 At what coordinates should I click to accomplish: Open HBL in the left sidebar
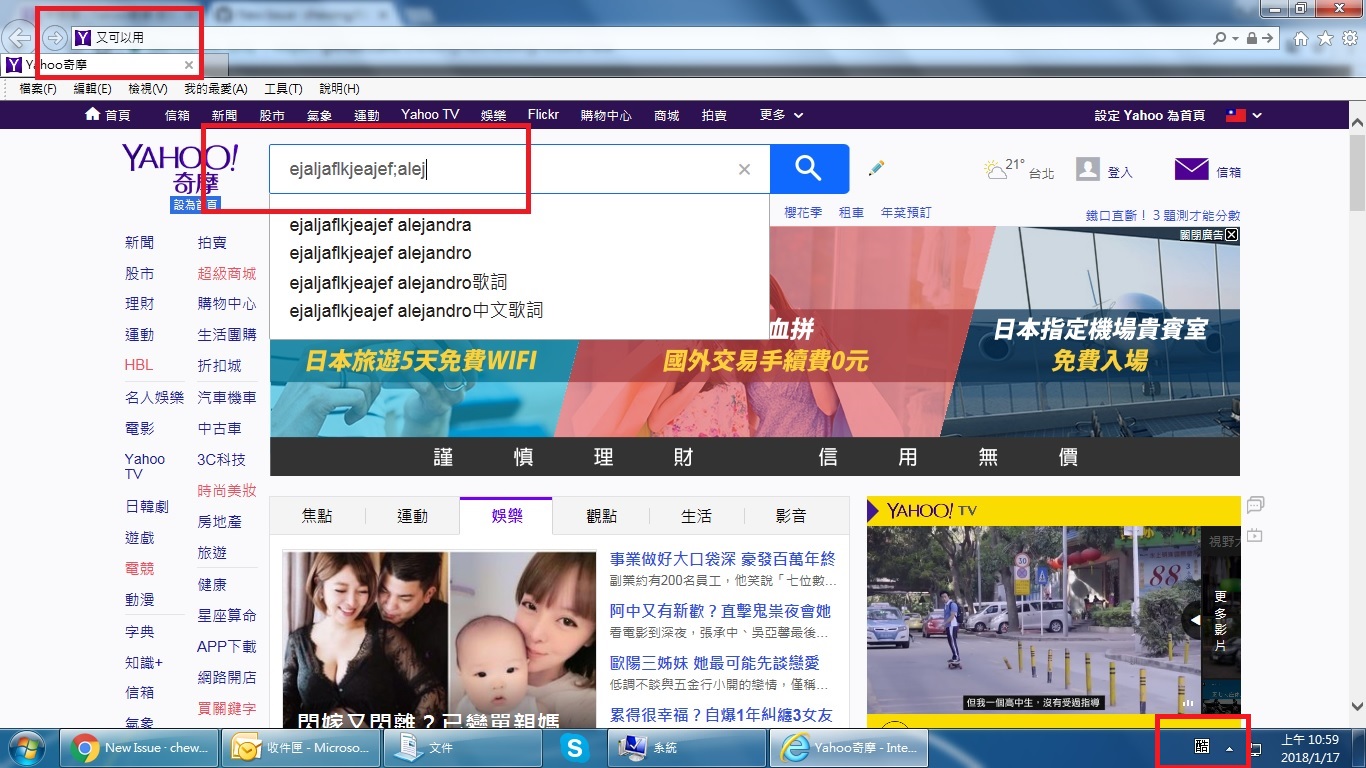(x=139, y=365)
